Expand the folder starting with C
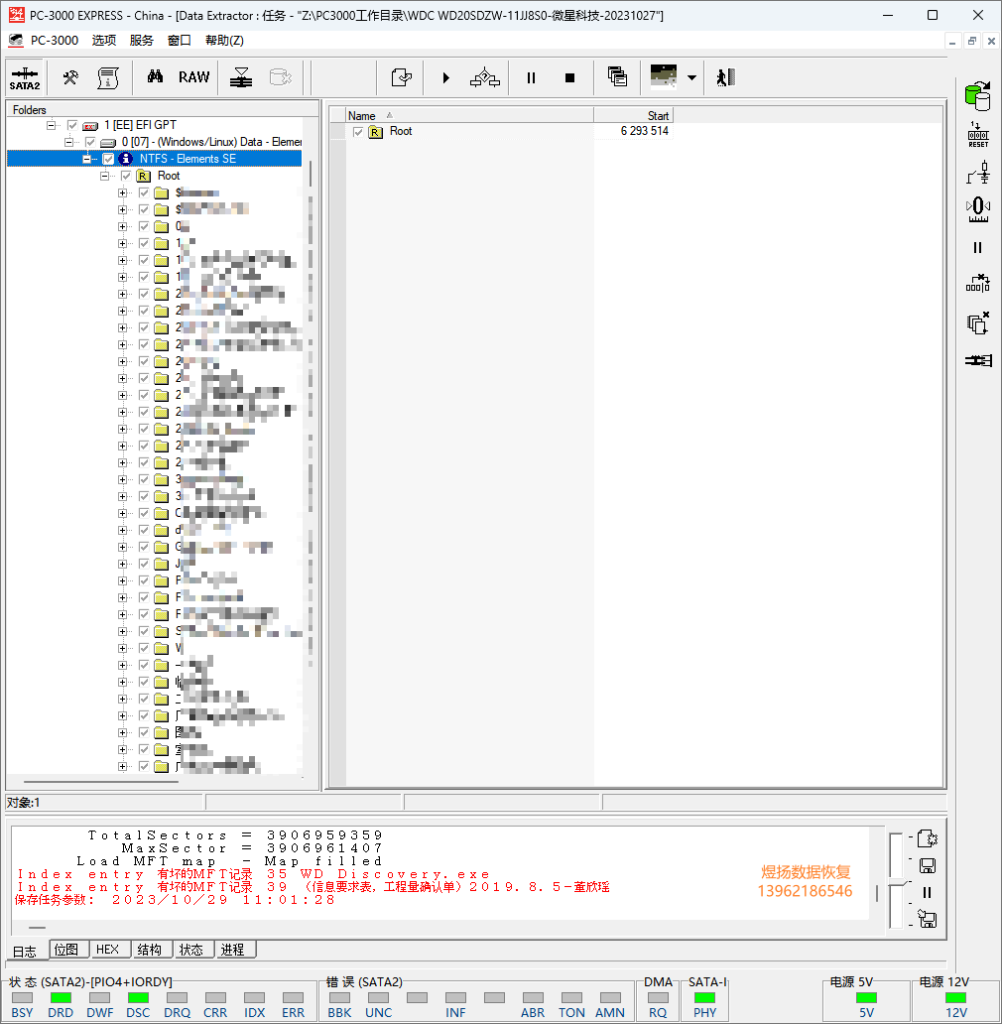Screen dimensions: 1002x1024 point(122,513)
